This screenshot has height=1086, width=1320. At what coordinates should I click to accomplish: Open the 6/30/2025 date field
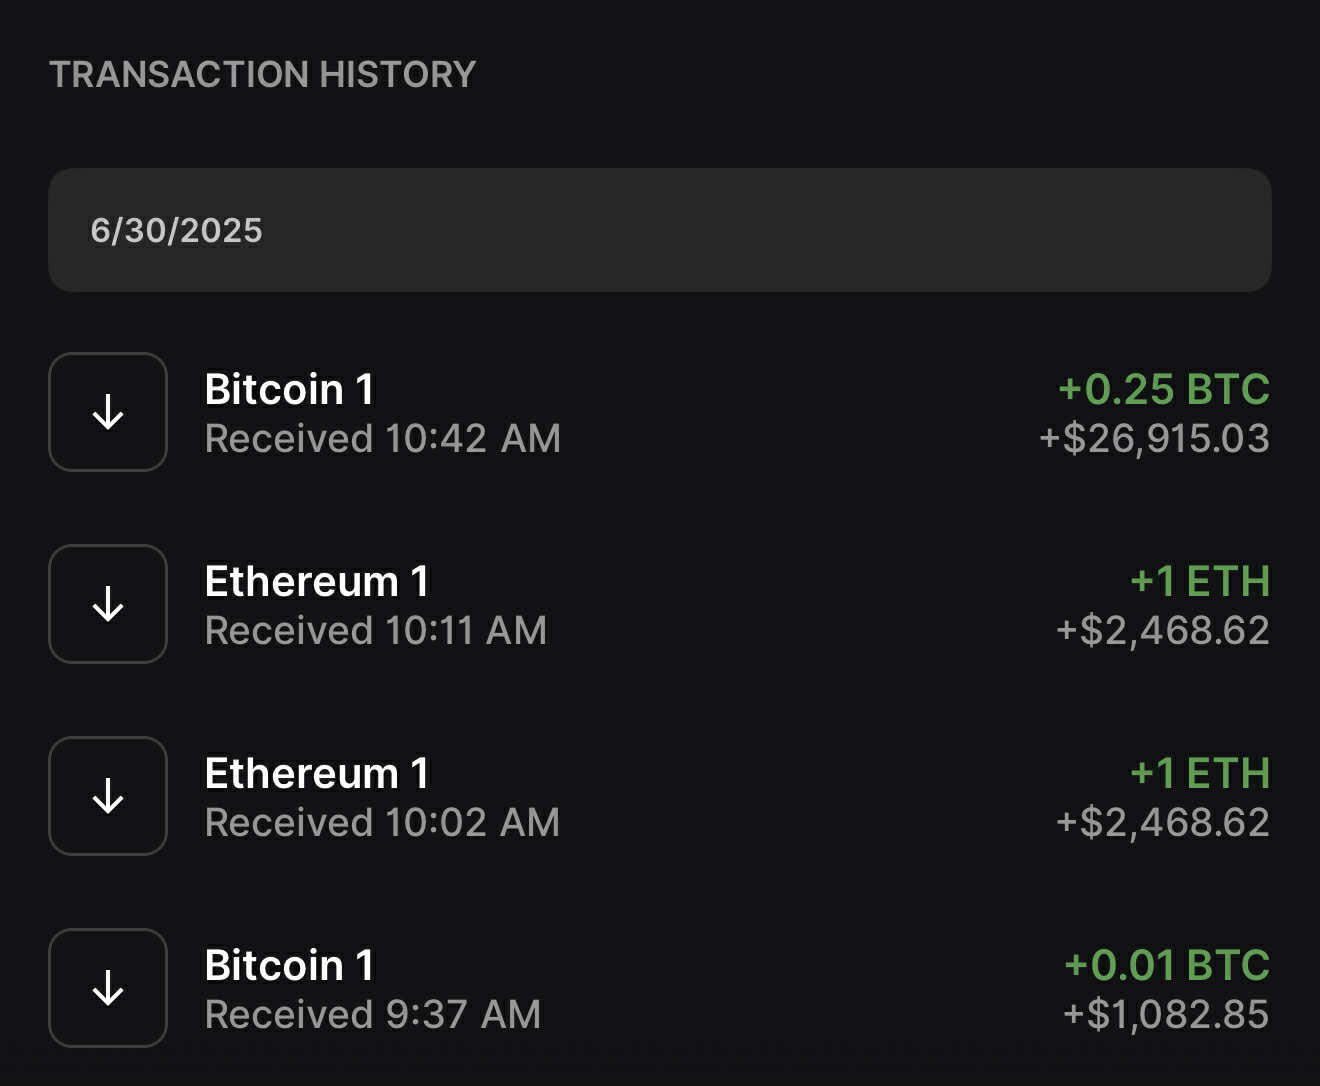[660, 230]
